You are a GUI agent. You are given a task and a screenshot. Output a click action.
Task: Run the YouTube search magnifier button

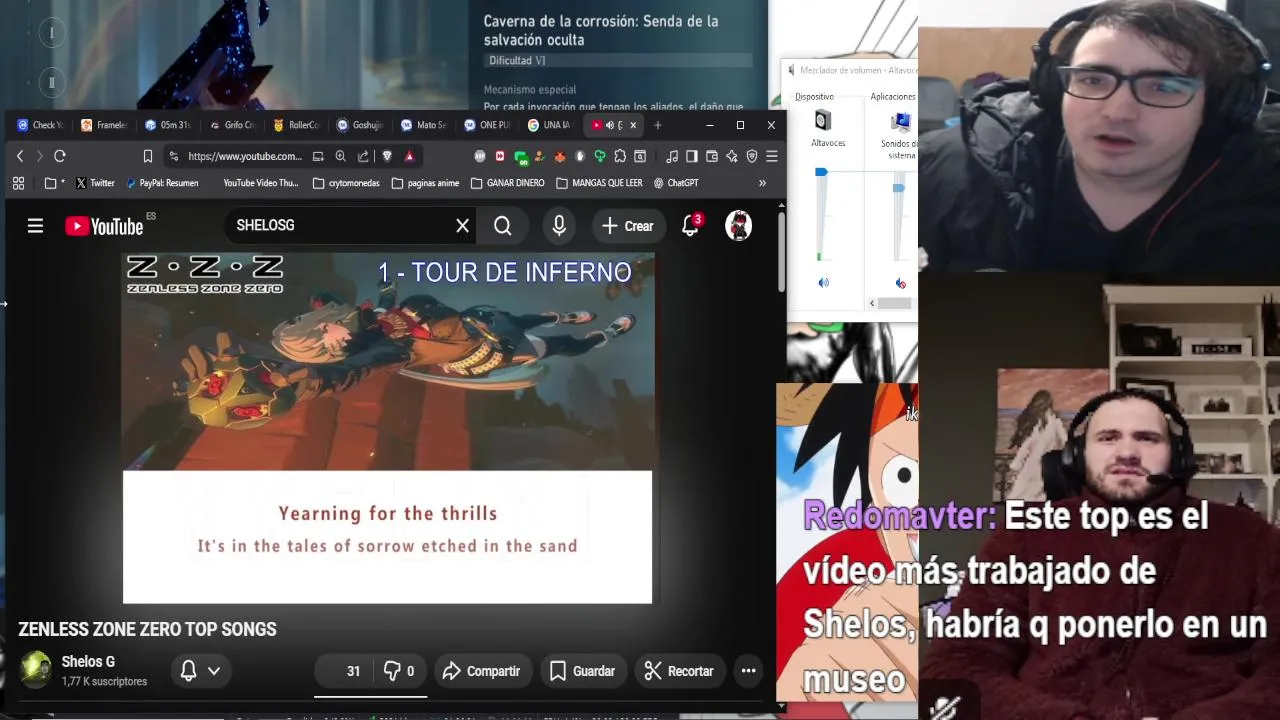point(502,226)
